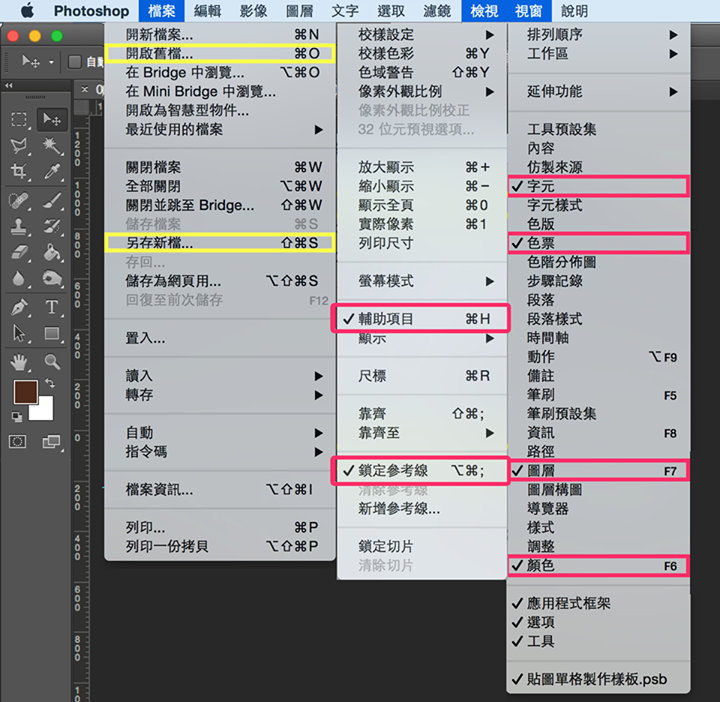720x702 pixels.
Task: Expand the 自動 submenu
Action: click(x=220, y=433)
